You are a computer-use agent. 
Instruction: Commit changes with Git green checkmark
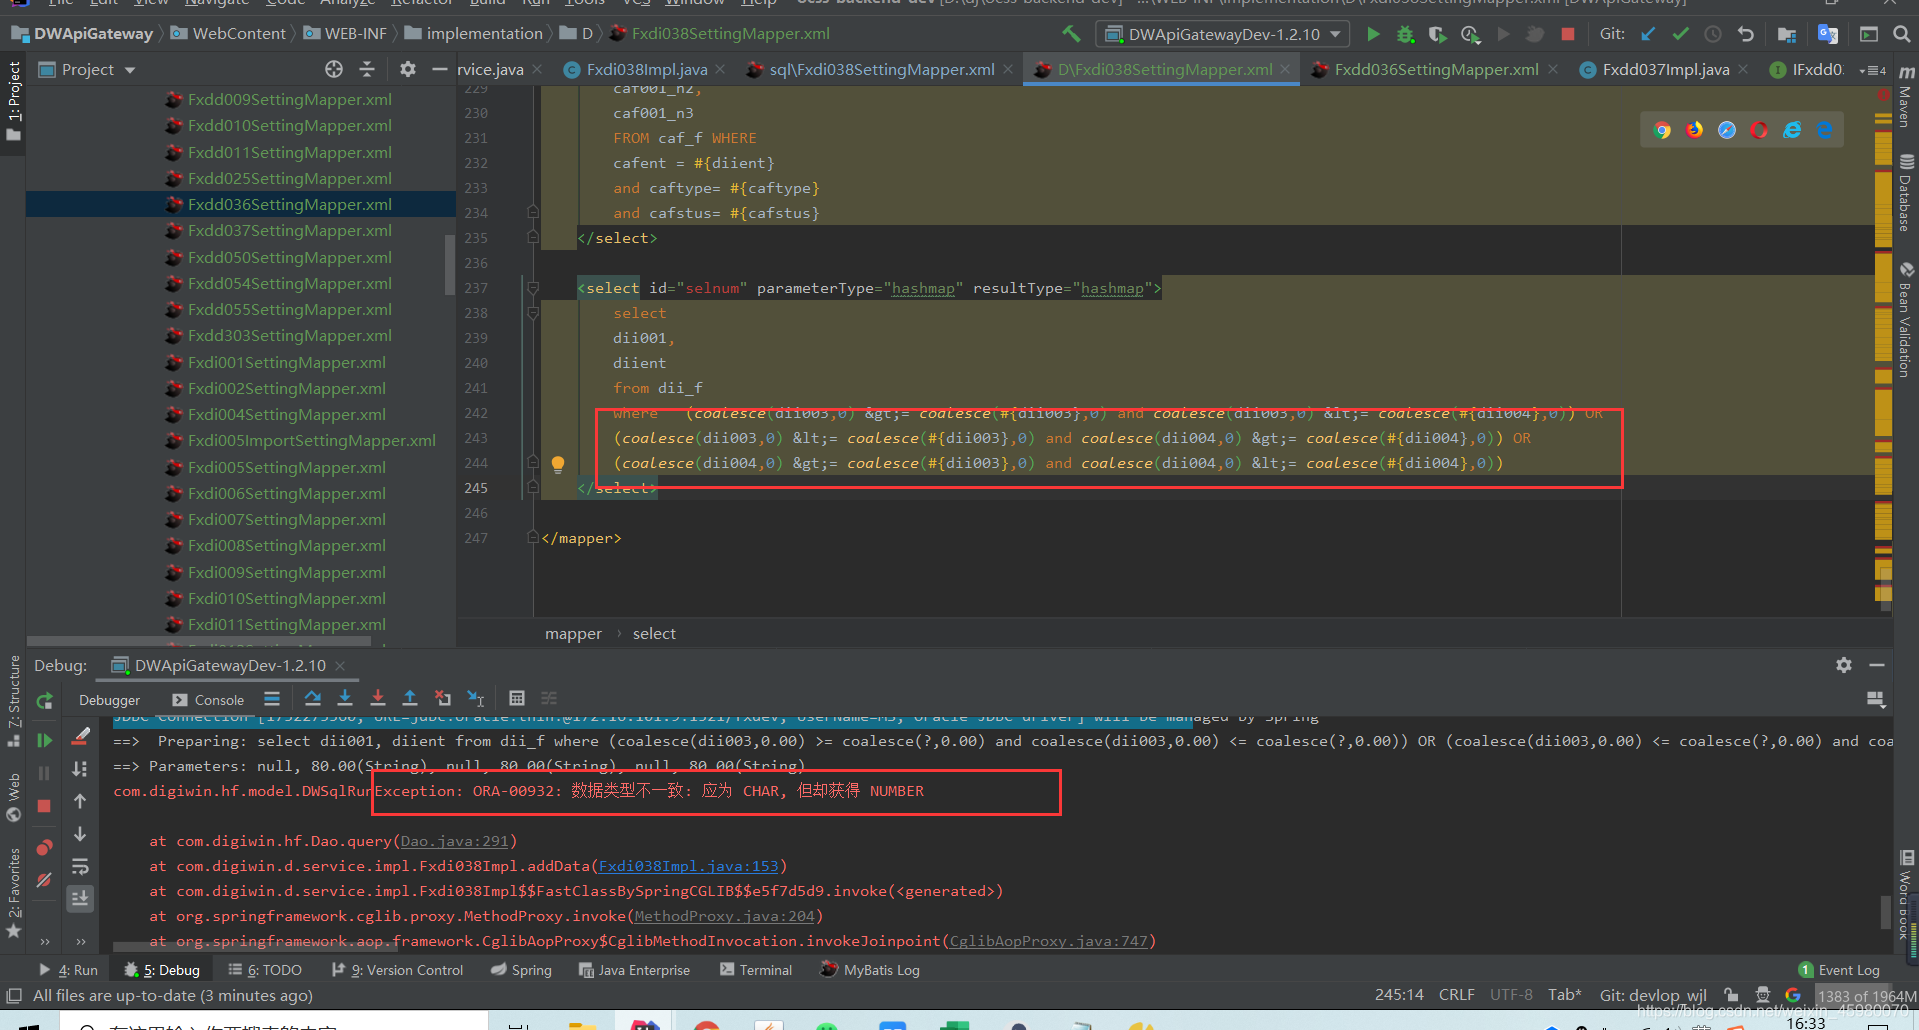point(1680,34)
